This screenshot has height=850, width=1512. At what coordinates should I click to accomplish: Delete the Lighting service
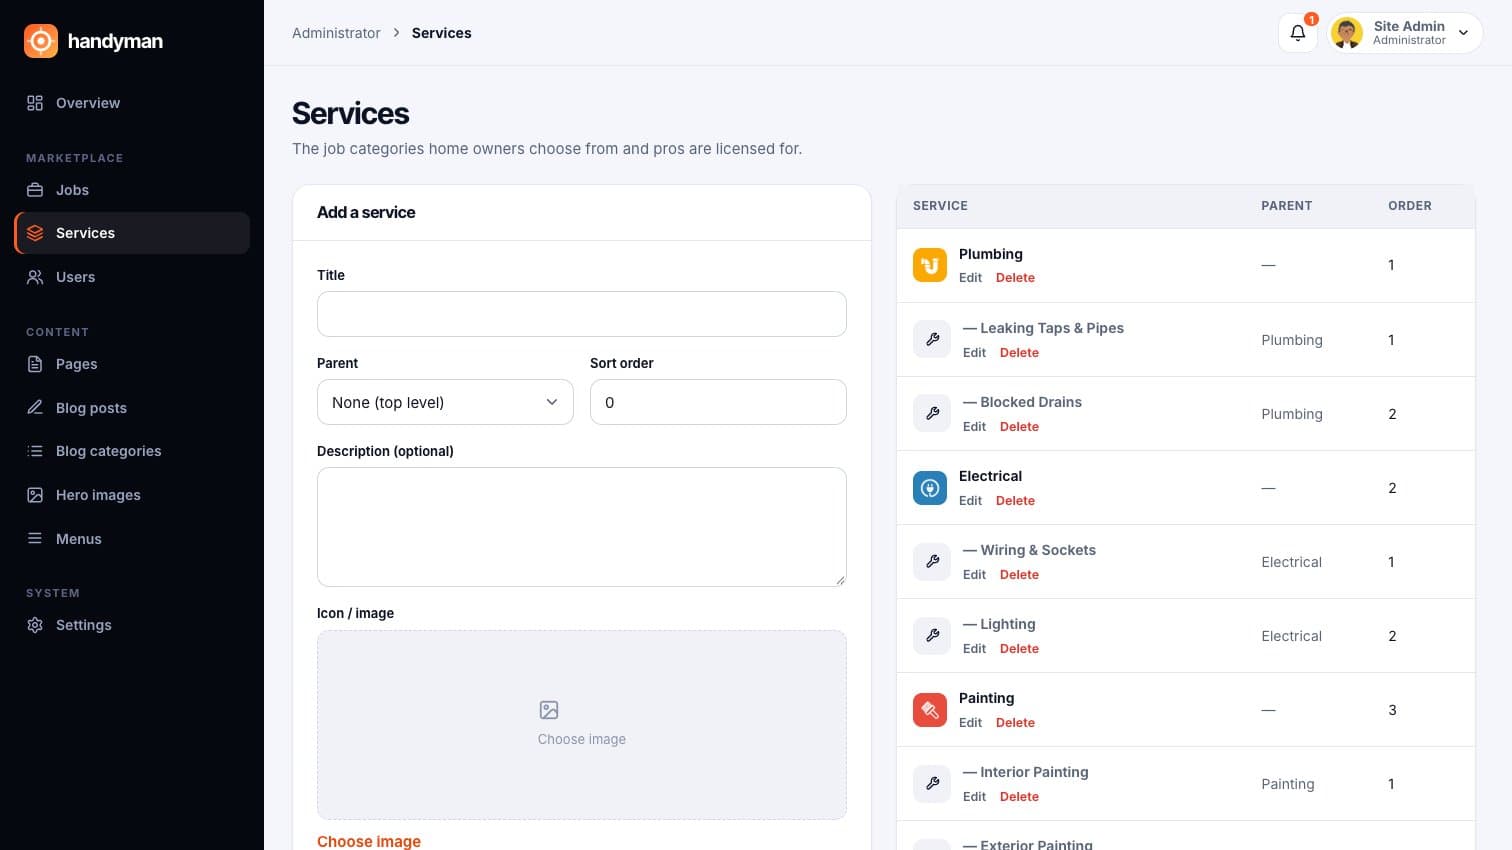coord(1019,649)
